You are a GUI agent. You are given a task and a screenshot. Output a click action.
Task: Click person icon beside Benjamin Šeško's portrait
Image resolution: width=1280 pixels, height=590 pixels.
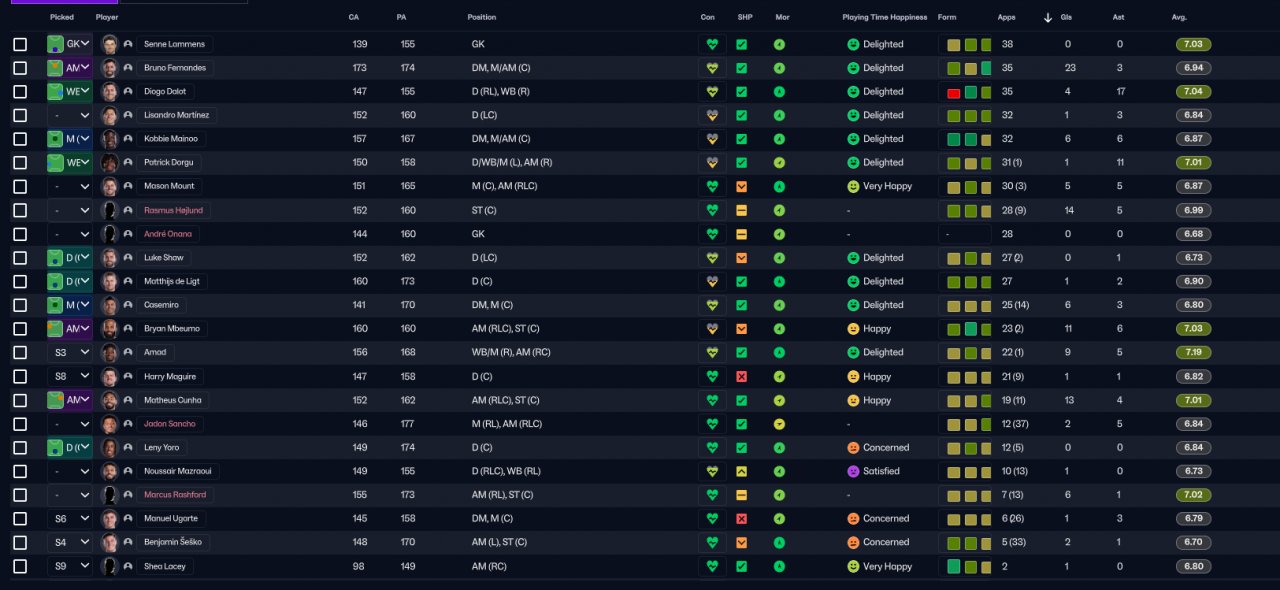(128, 542)
